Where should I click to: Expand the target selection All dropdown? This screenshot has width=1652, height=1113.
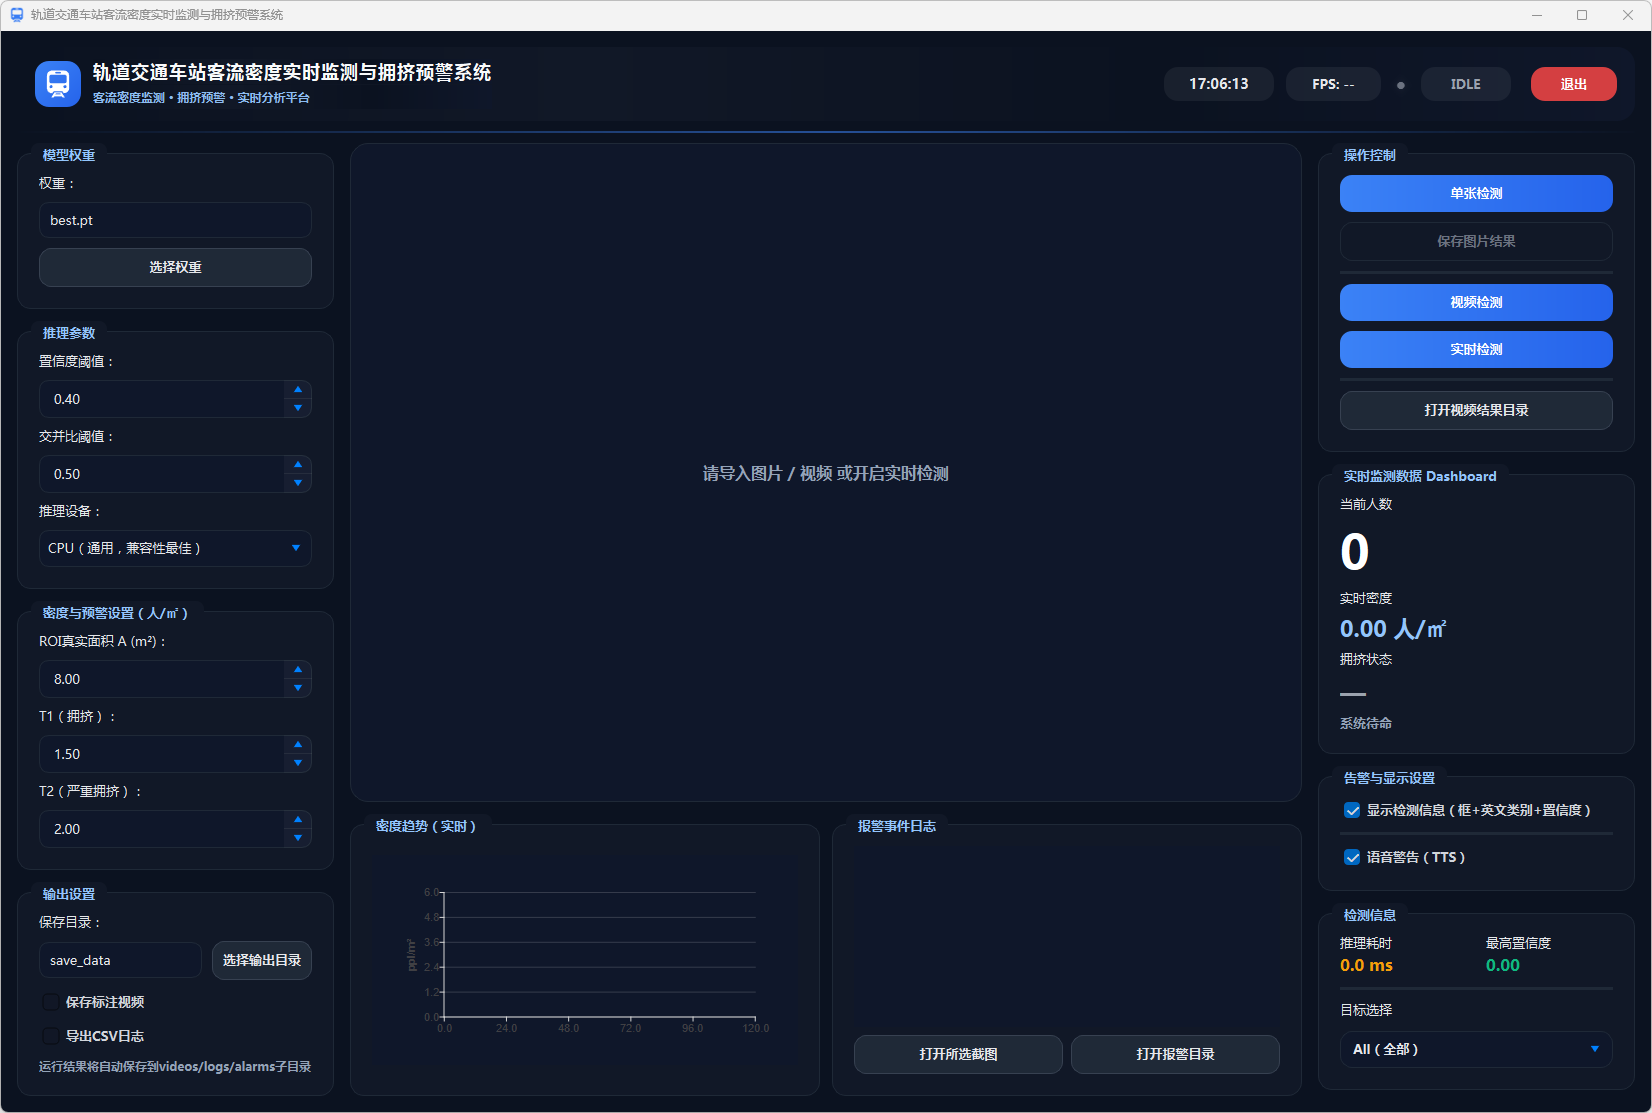click(1476, 1049)
